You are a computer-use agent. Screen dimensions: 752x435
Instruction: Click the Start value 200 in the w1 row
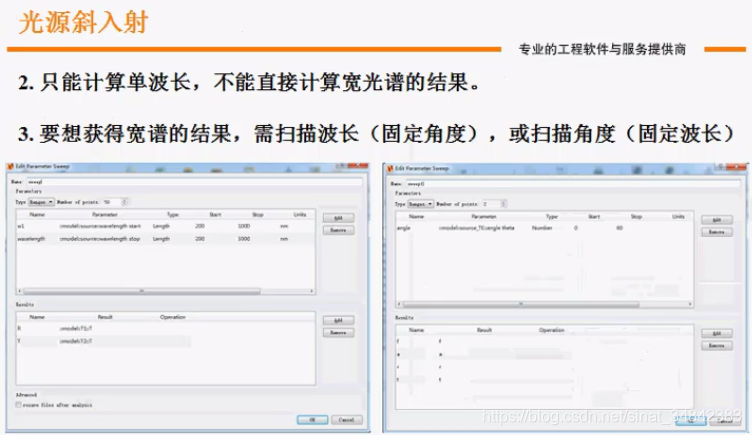coord(200,226)
